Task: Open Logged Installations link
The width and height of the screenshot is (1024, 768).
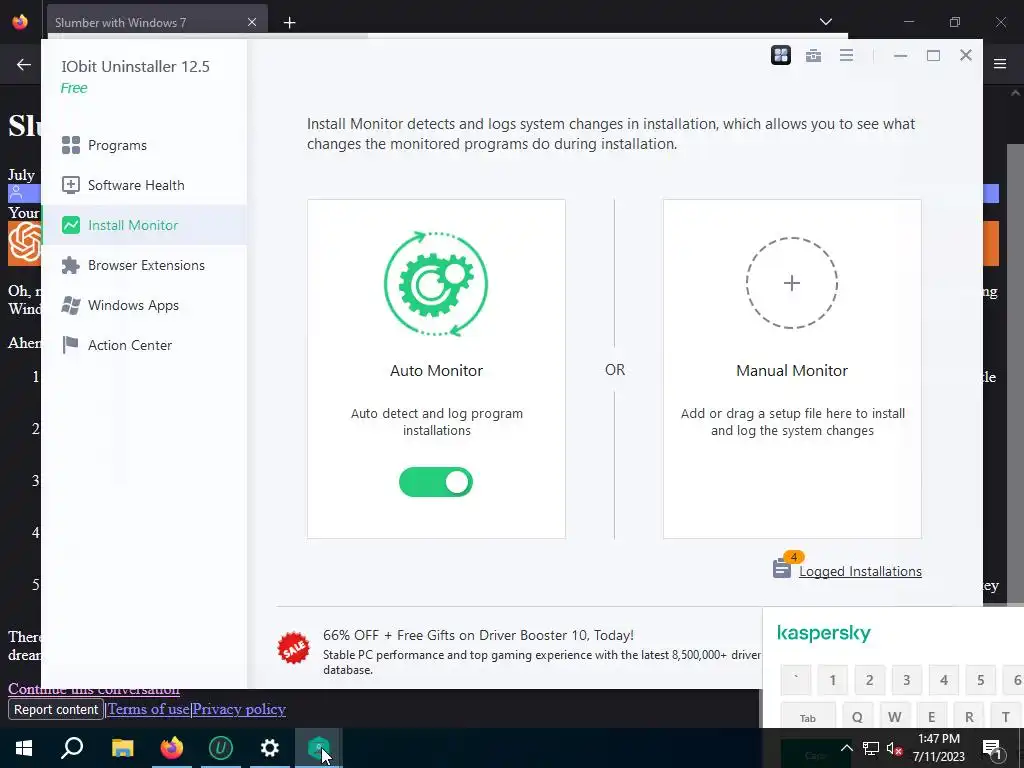Action: (860, 571)
